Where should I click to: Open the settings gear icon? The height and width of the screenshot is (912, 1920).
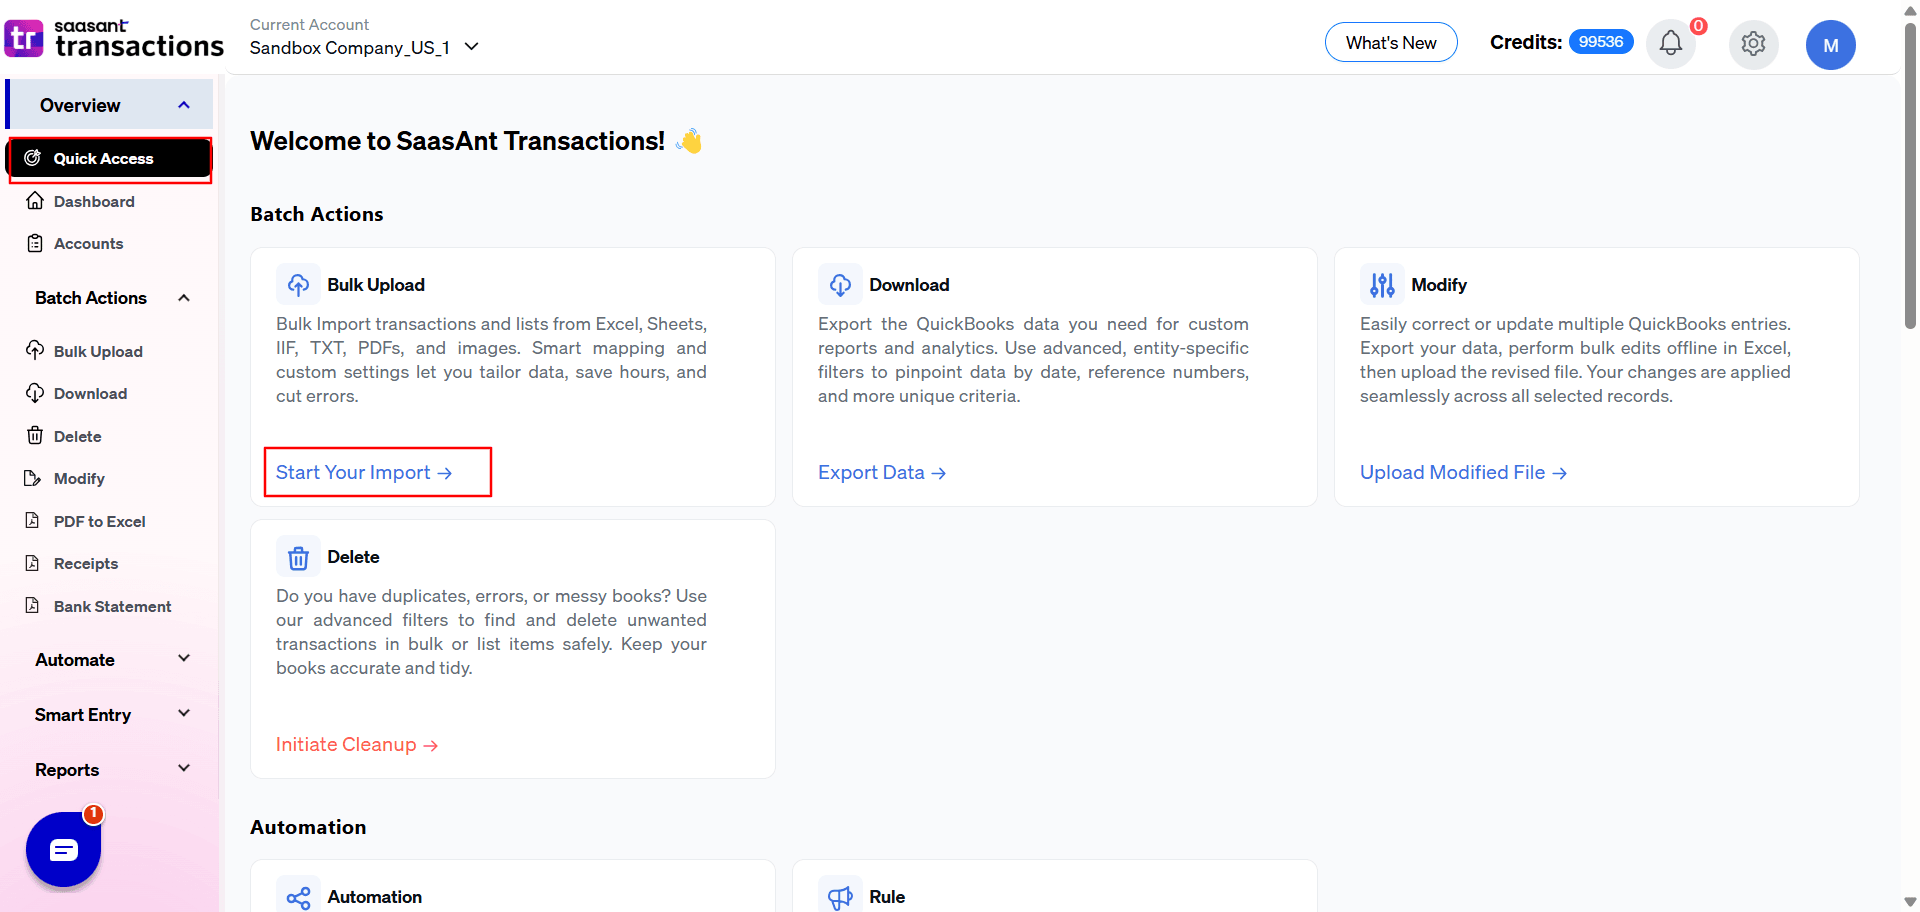(x=1753, y=44)
